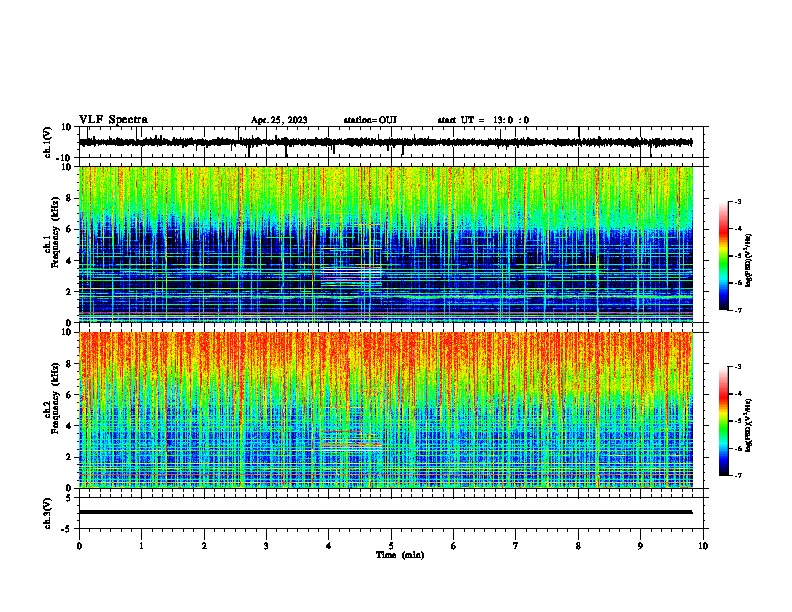Click the log(PSD) label beside ch.2 colorbar

(748, 425)
